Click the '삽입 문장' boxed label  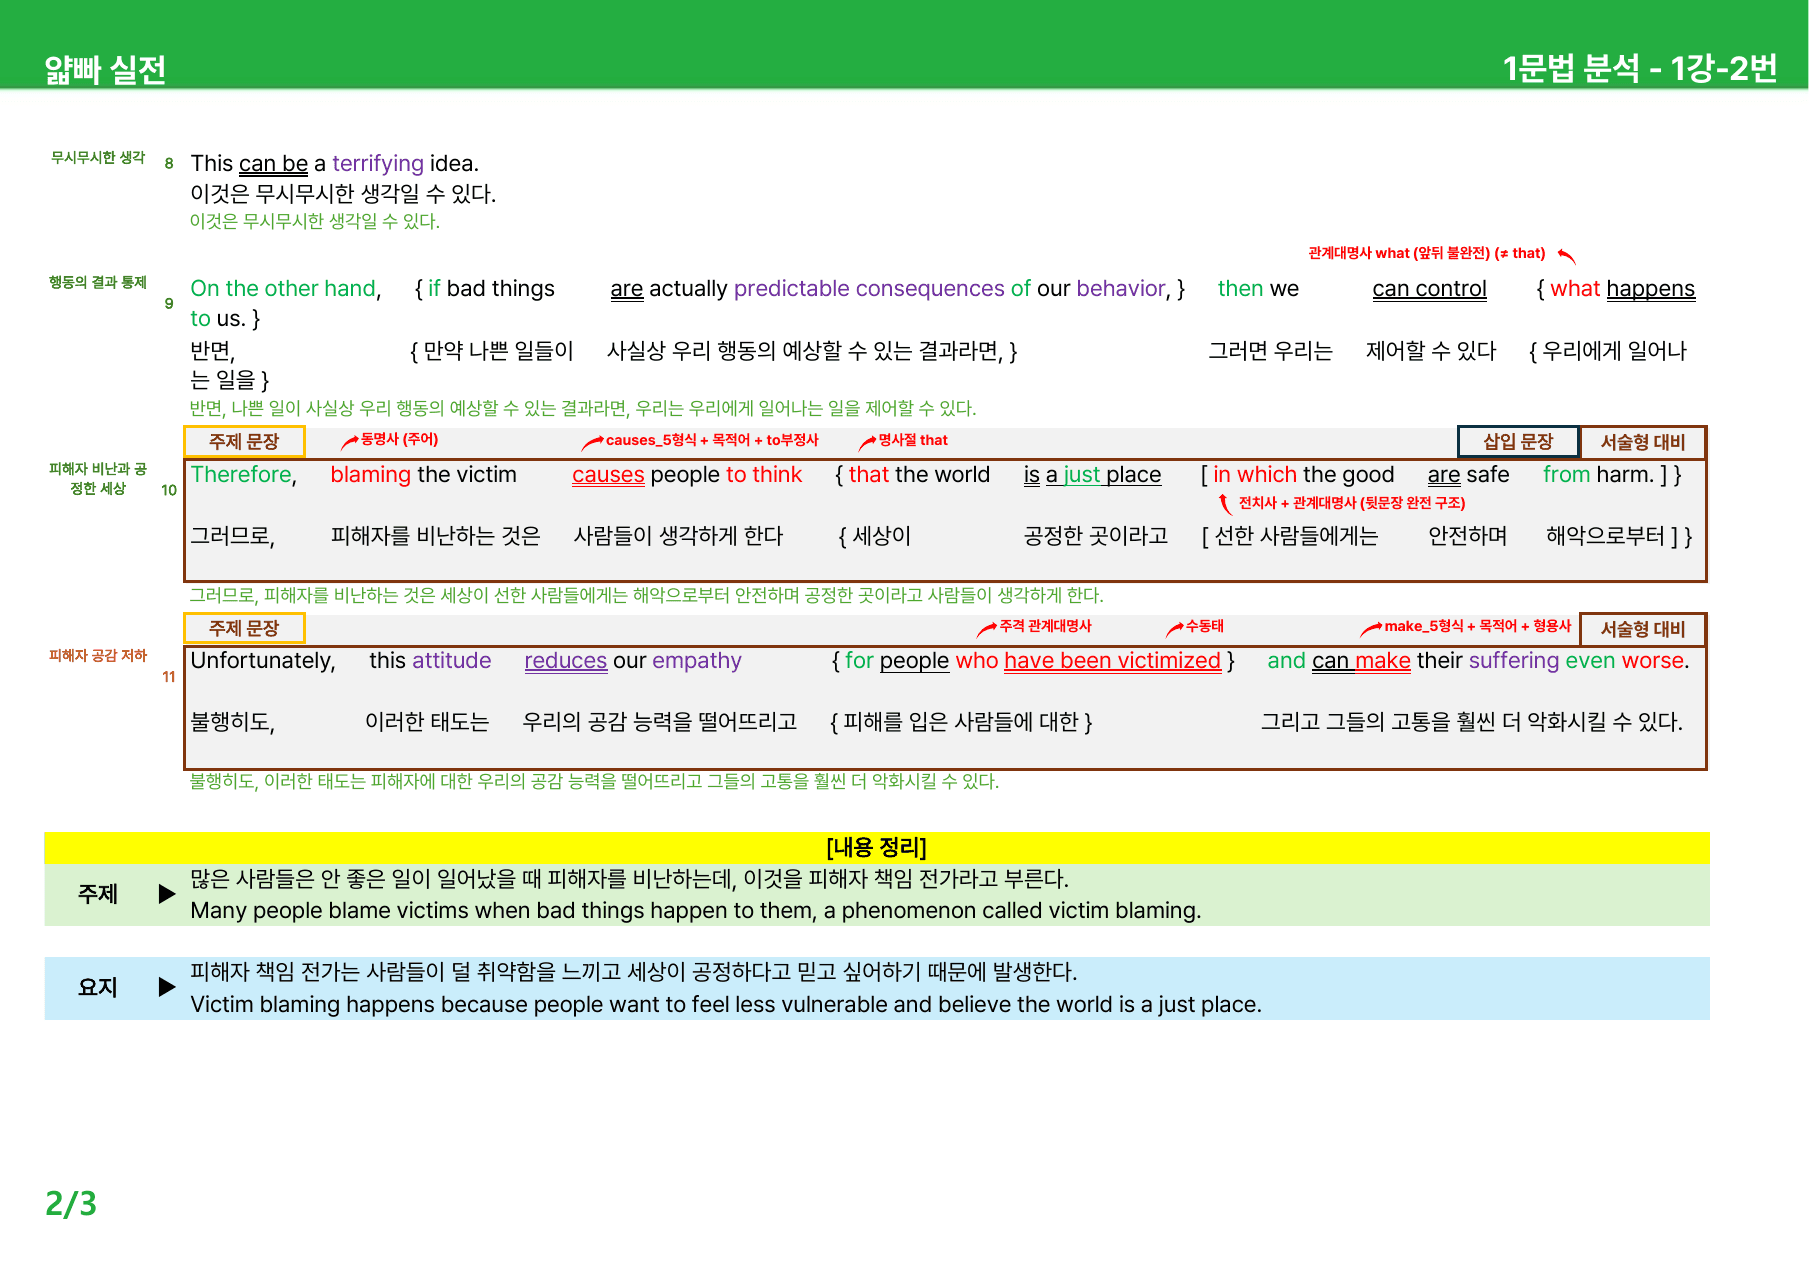point(1518,441)
